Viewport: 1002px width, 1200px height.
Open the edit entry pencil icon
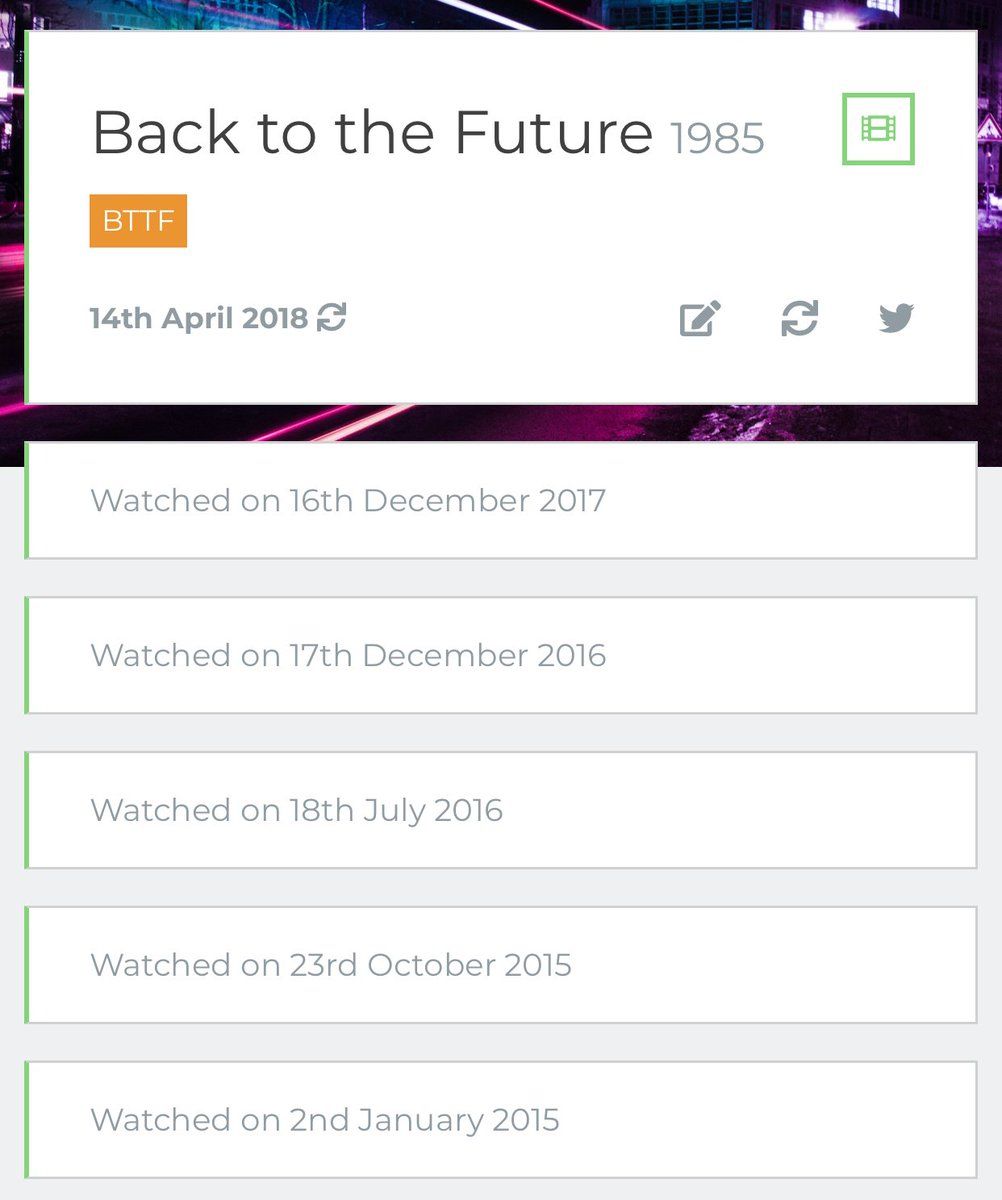click(x=700, y=319)
